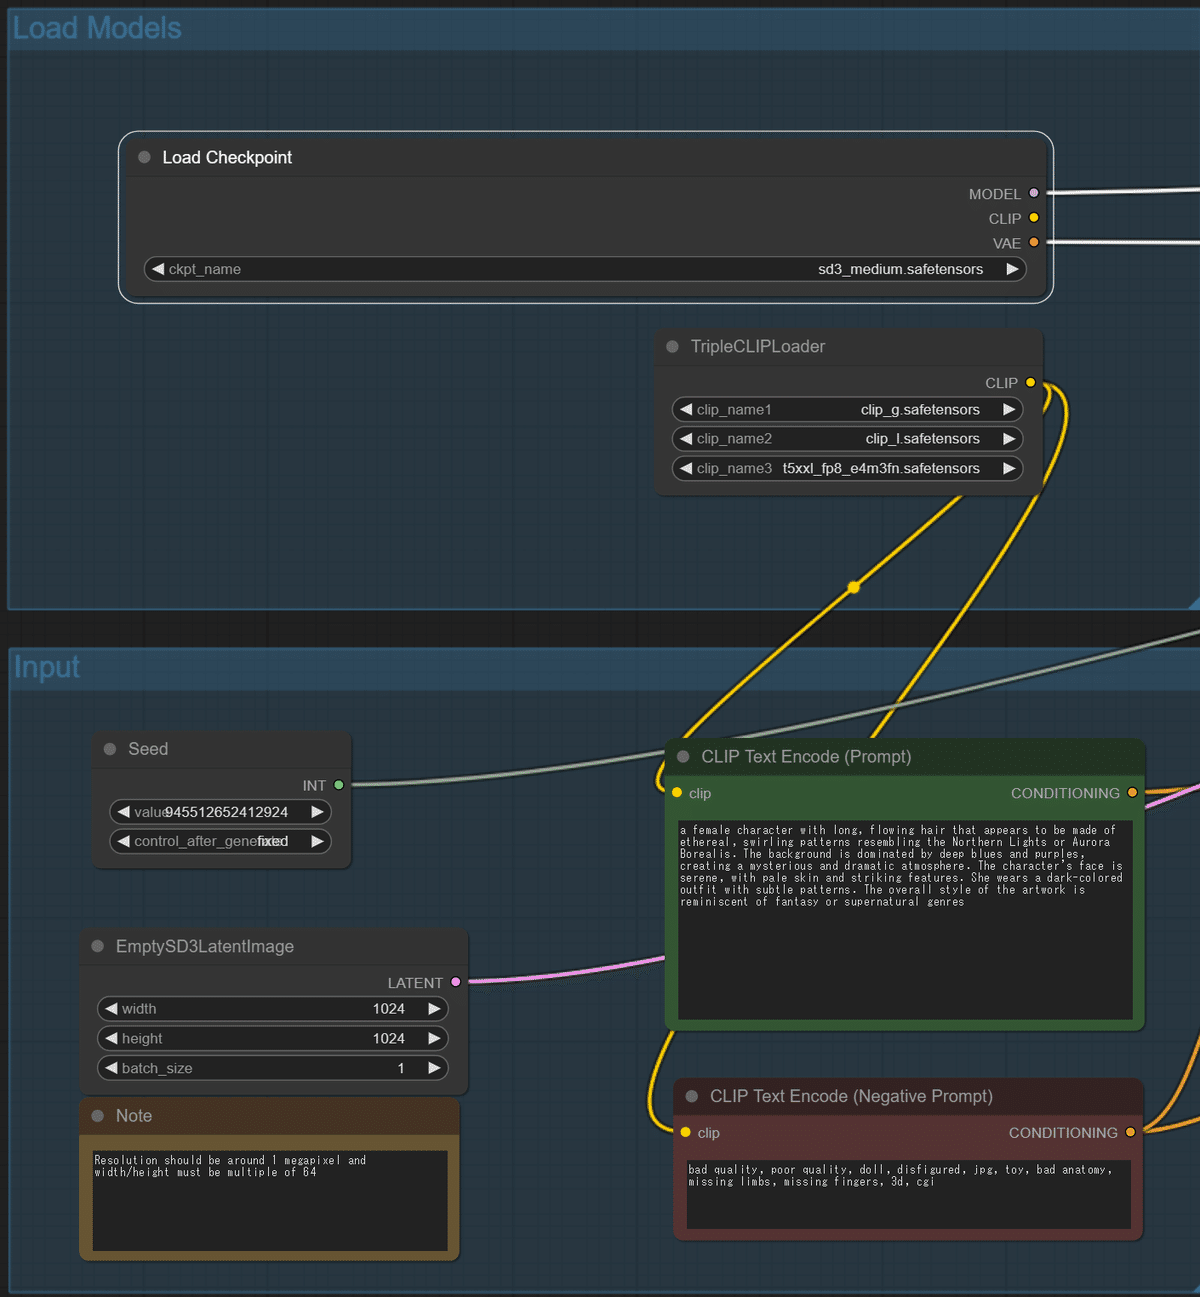Viewport: 1200px width, 1297px height.
Task: Collapse the EmptySD3LatentImage node via its title dot
Action: (96, 946)
